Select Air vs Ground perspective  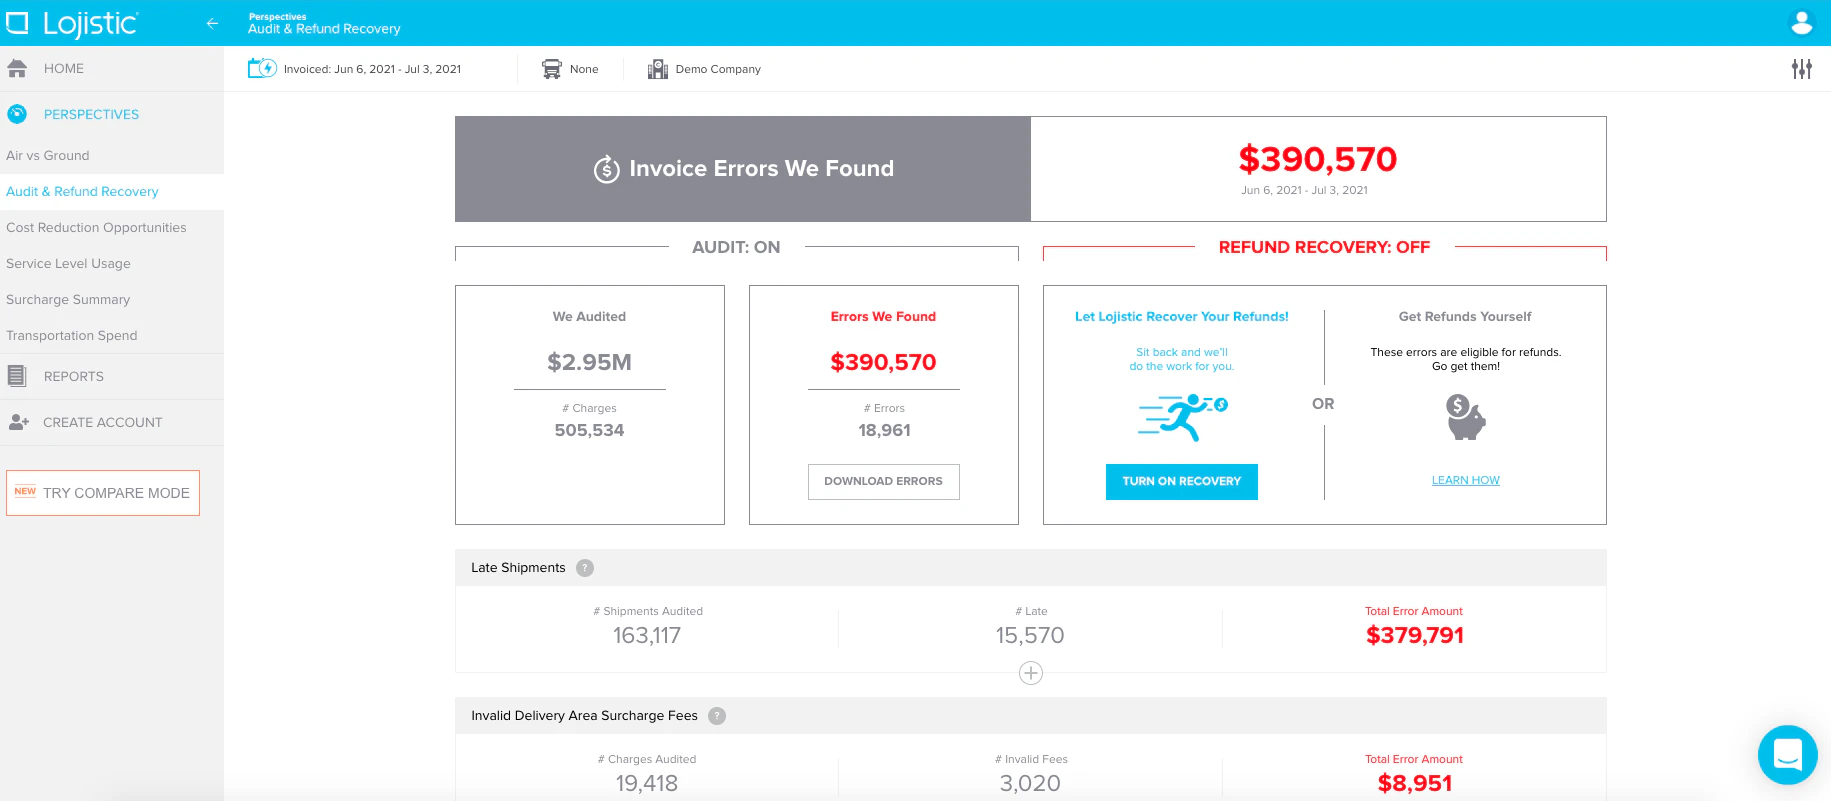[x=48, y=156]
